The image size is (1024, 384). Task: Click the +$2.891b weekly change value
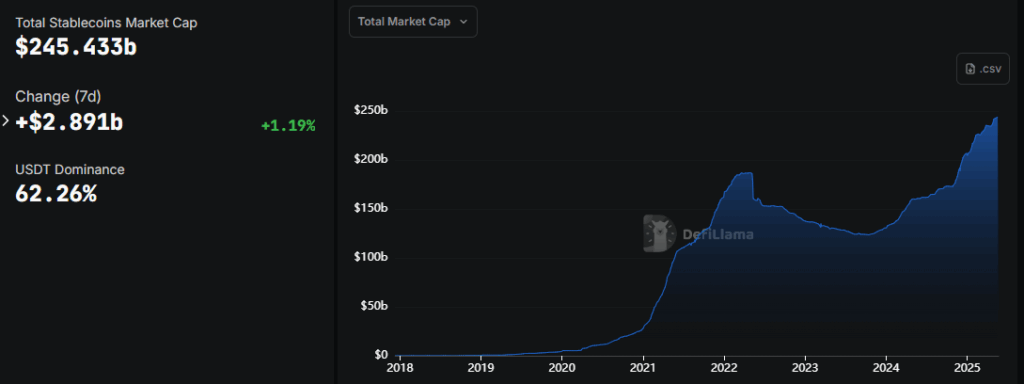69,122
